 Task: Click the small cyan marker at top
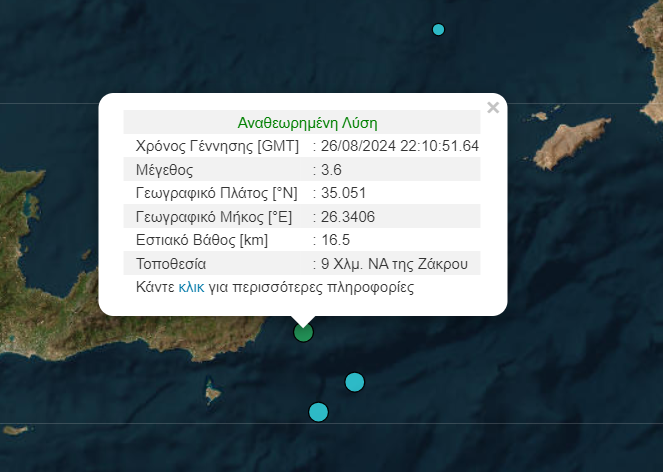438,30
